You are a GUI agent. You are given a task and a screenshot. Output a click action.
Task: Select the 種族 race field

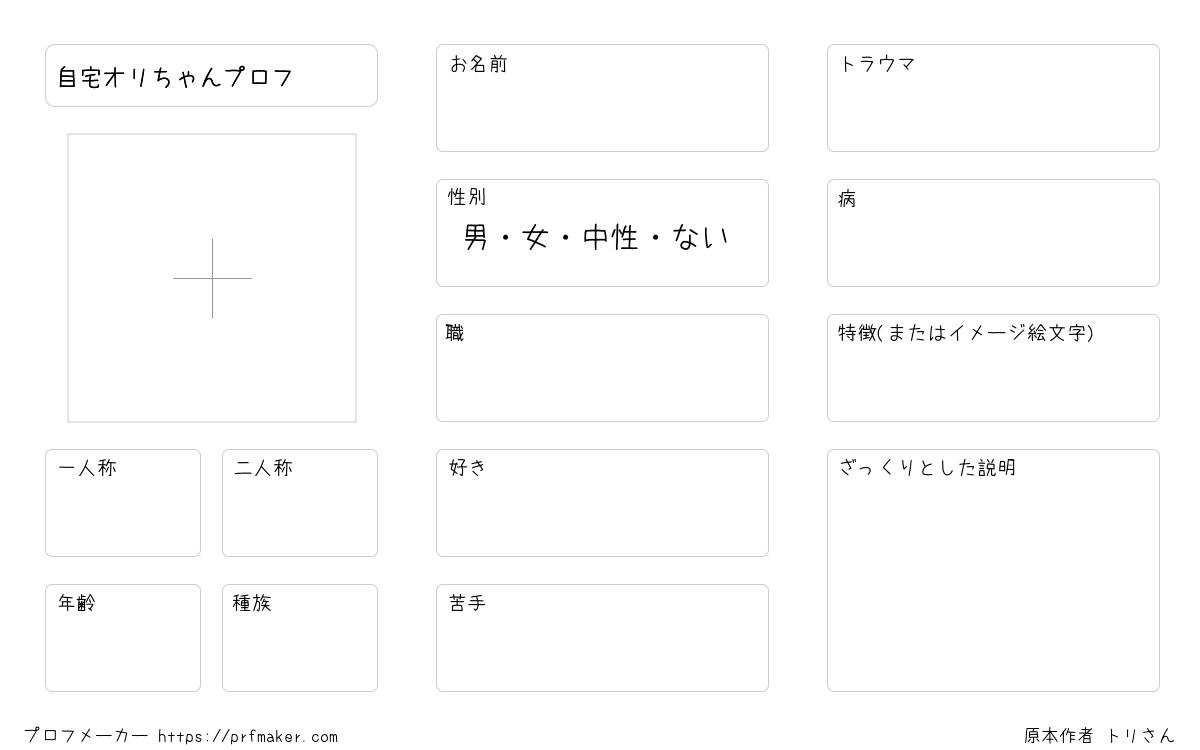tap(300, 638)
